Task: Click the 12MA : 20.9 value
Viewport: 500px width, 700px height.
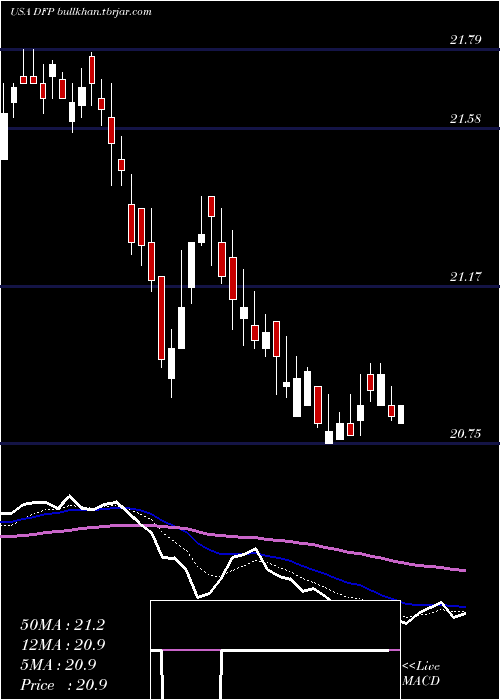Action: click(64, 645)
